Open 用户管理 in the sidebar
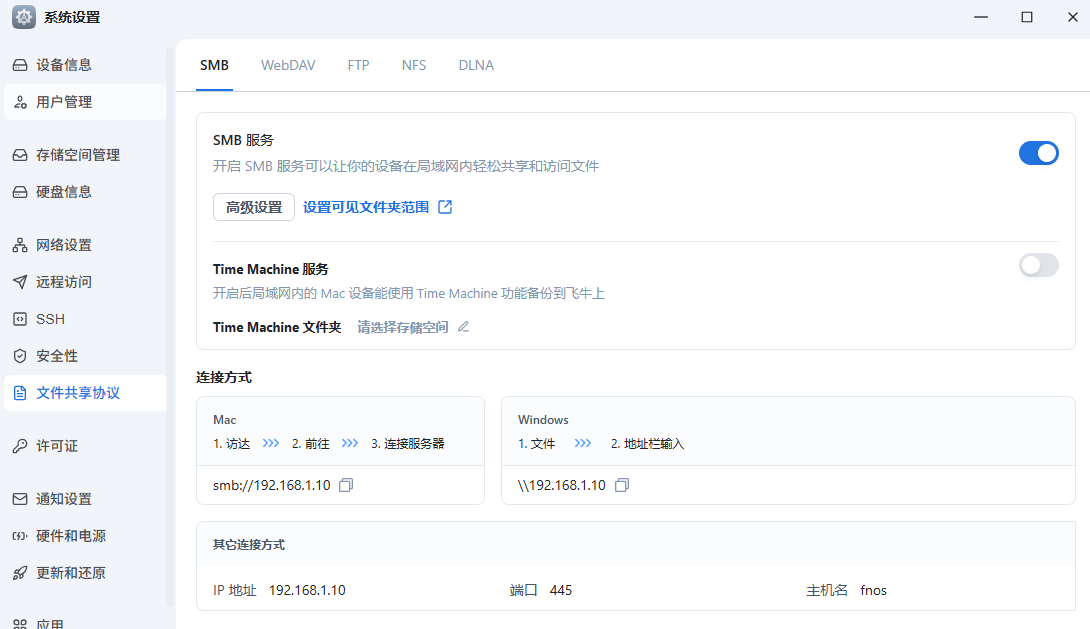1090x629 pixels. [x=64, y=102]
